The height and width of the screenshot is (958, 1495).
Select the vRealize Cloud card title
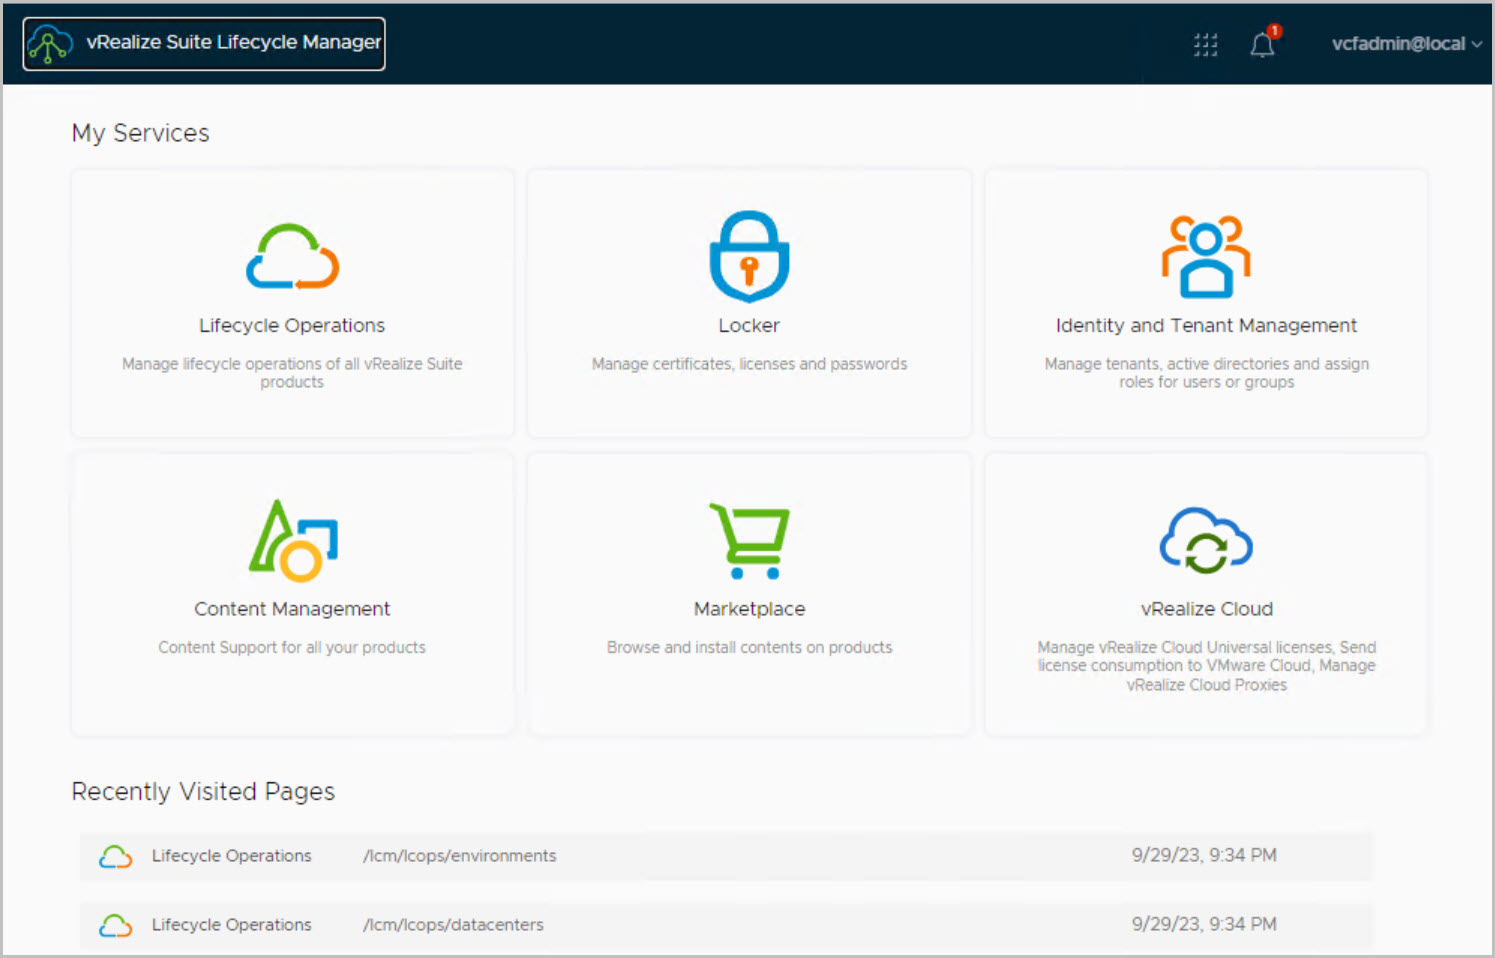1206,609
